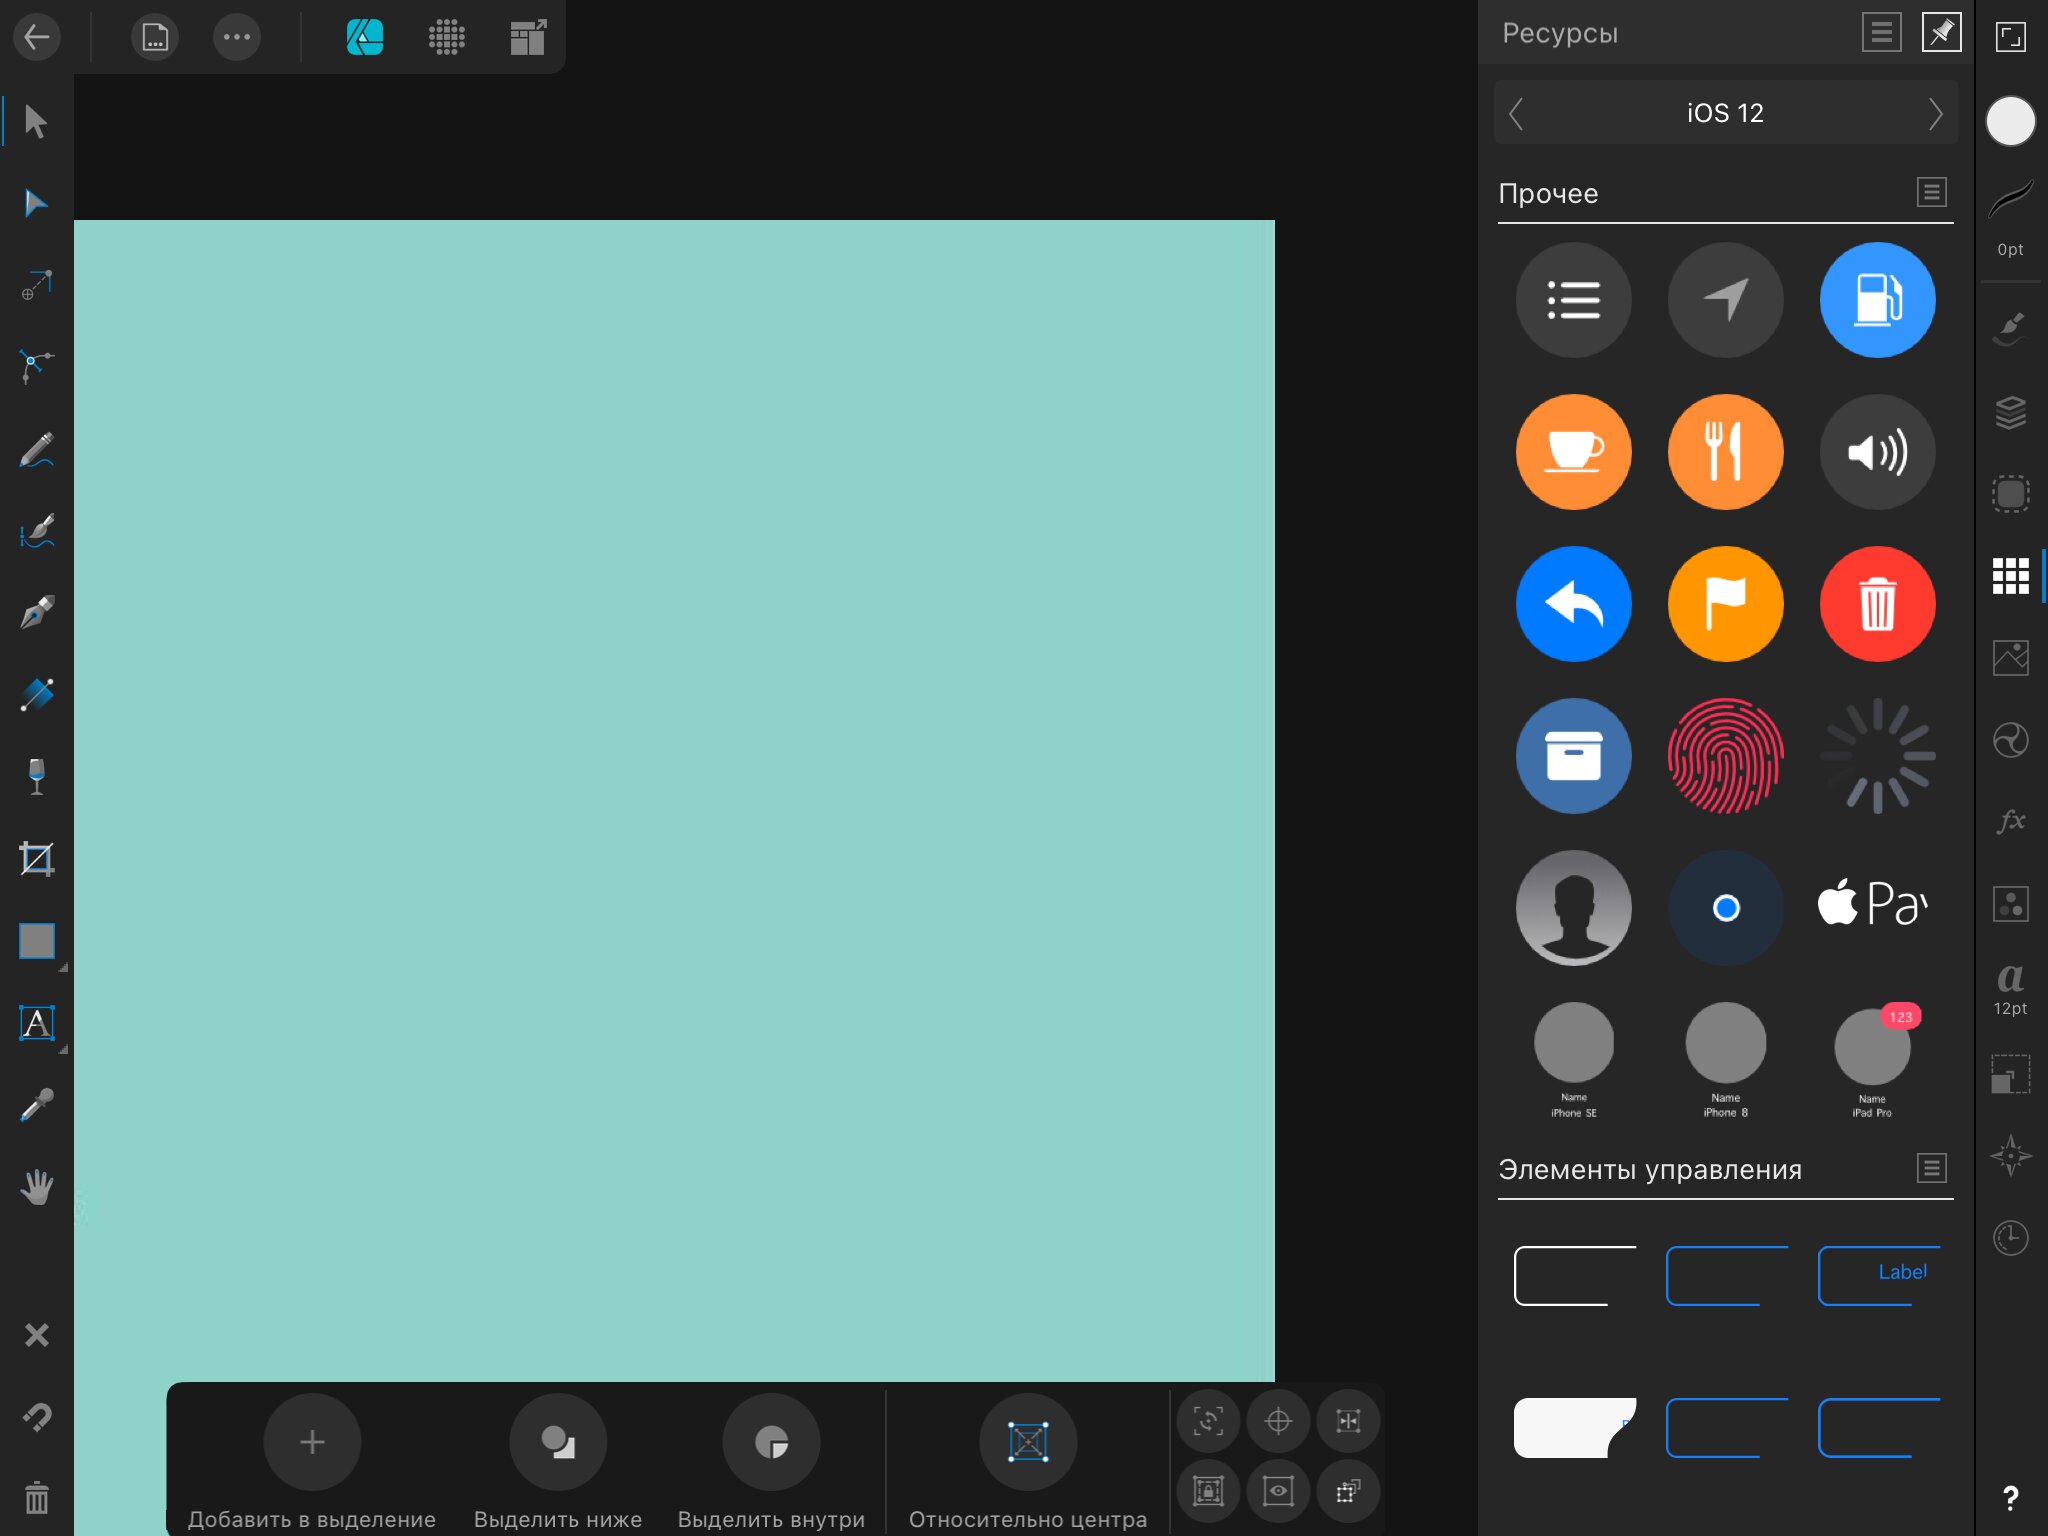Go to next assets category after iOS 12
The image size is (2048, 1536).
(1936, 113)
